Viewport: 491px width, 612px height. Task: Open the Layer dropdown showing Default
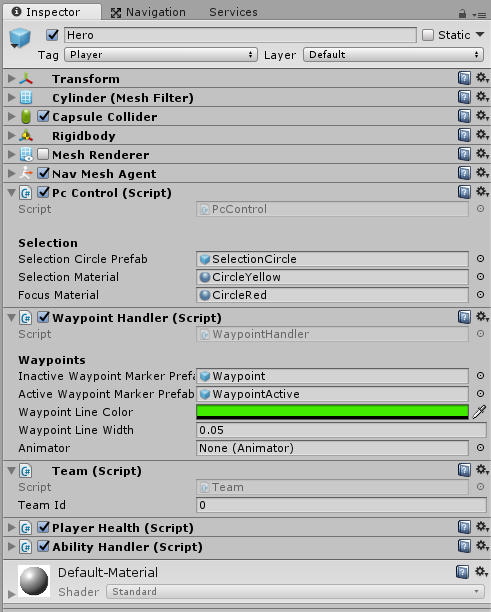(x=393, y=55)
